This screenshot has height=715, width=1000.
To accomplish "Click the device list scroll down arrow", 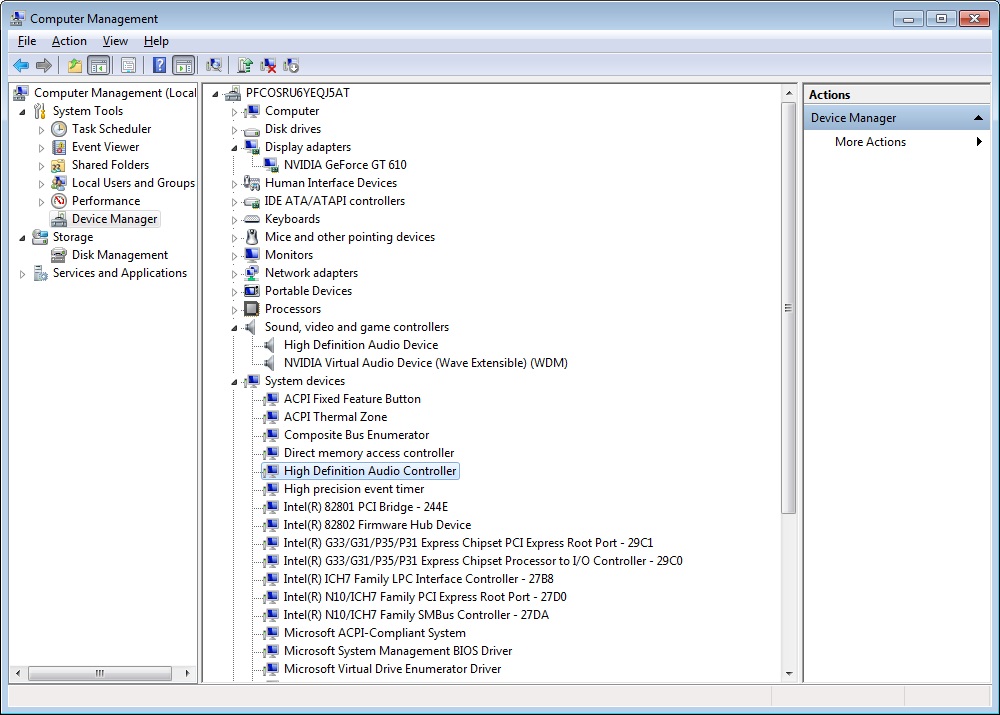I will click(789, 674).
